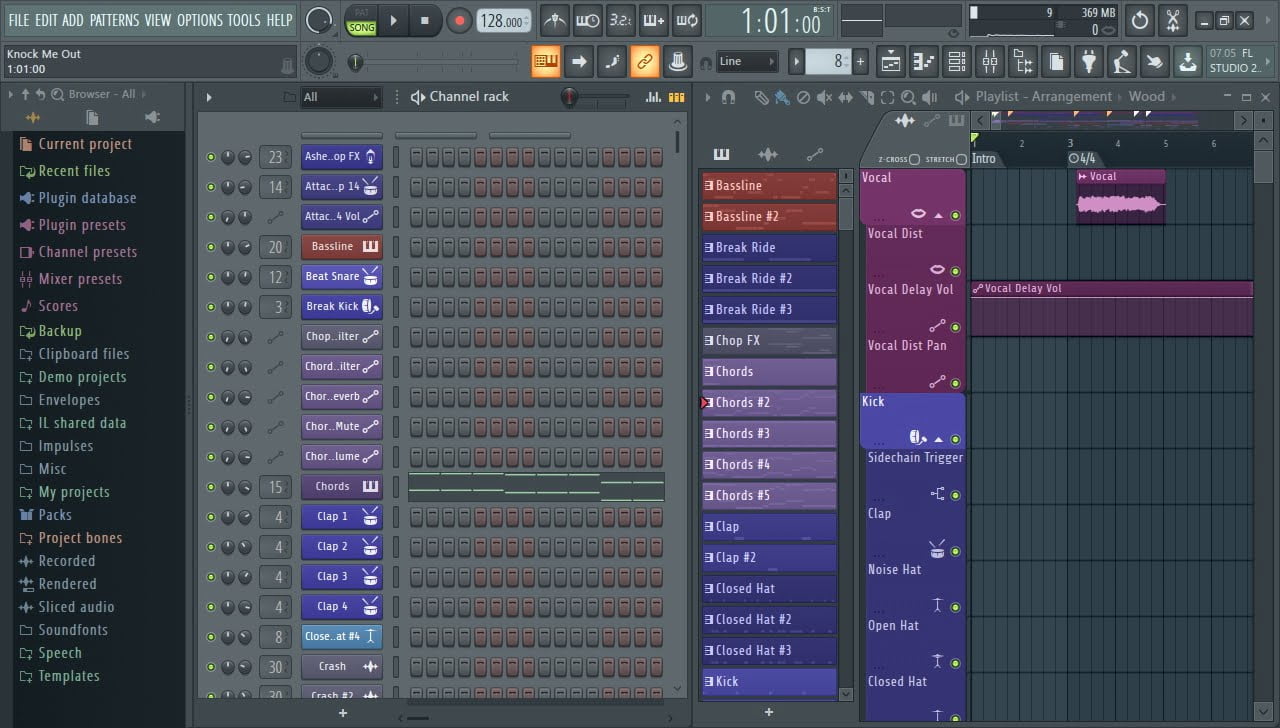Select Chop FX pattern in picker
This screenshot has width=1280, height=728.
click(769, 340)
